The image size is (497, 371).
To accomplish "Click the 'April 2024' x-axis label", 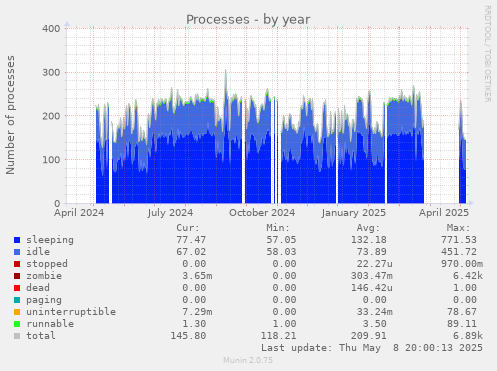I will [79, 213].
